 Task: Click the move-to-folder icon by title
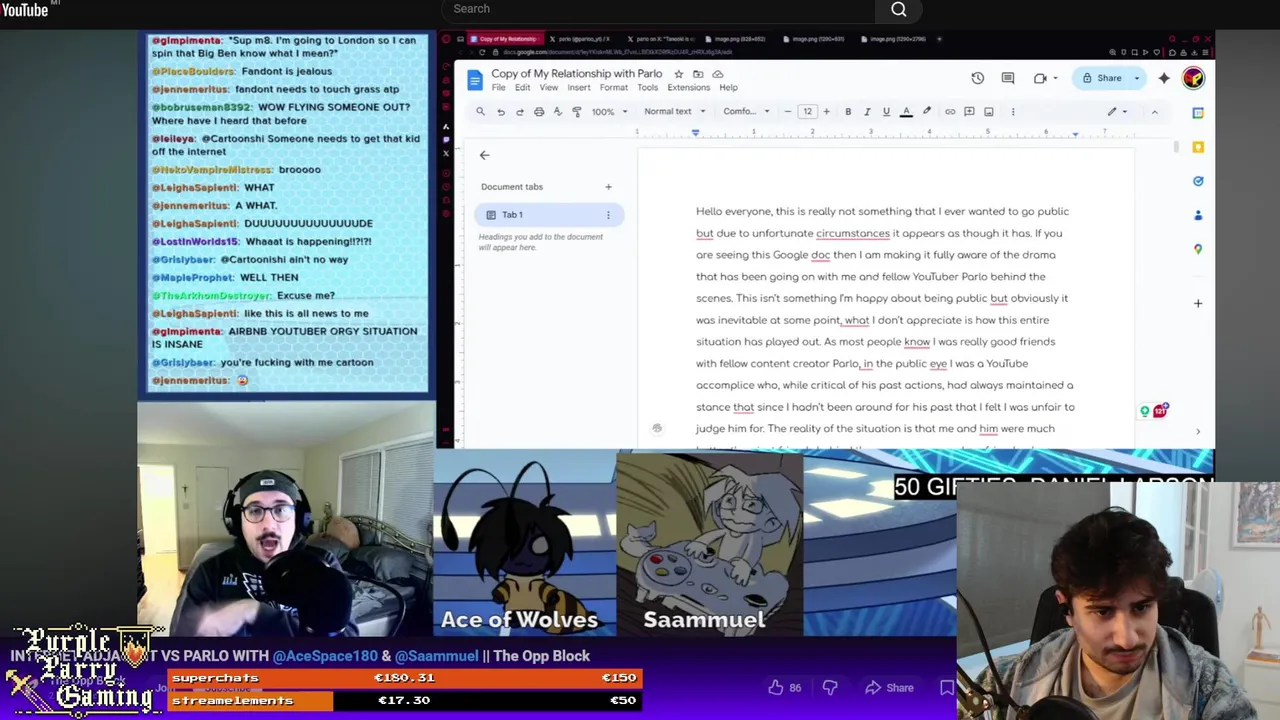coord(698,74)
